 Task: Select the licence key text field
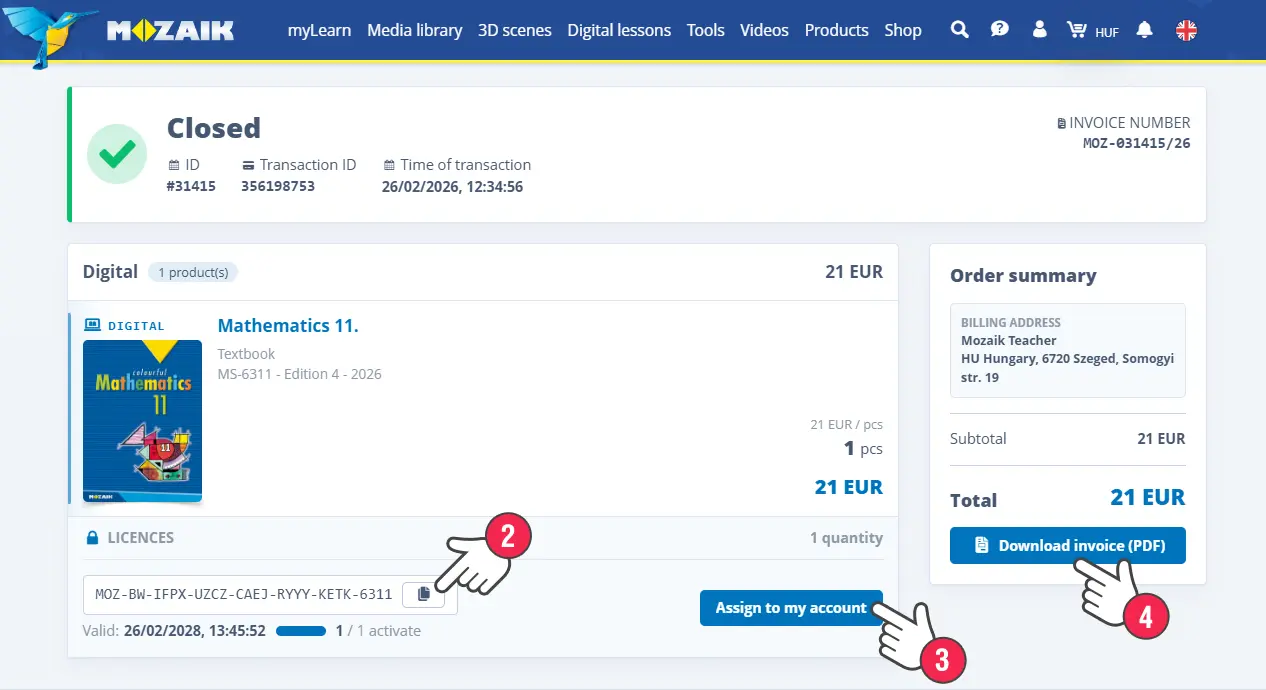click(244, 594)
